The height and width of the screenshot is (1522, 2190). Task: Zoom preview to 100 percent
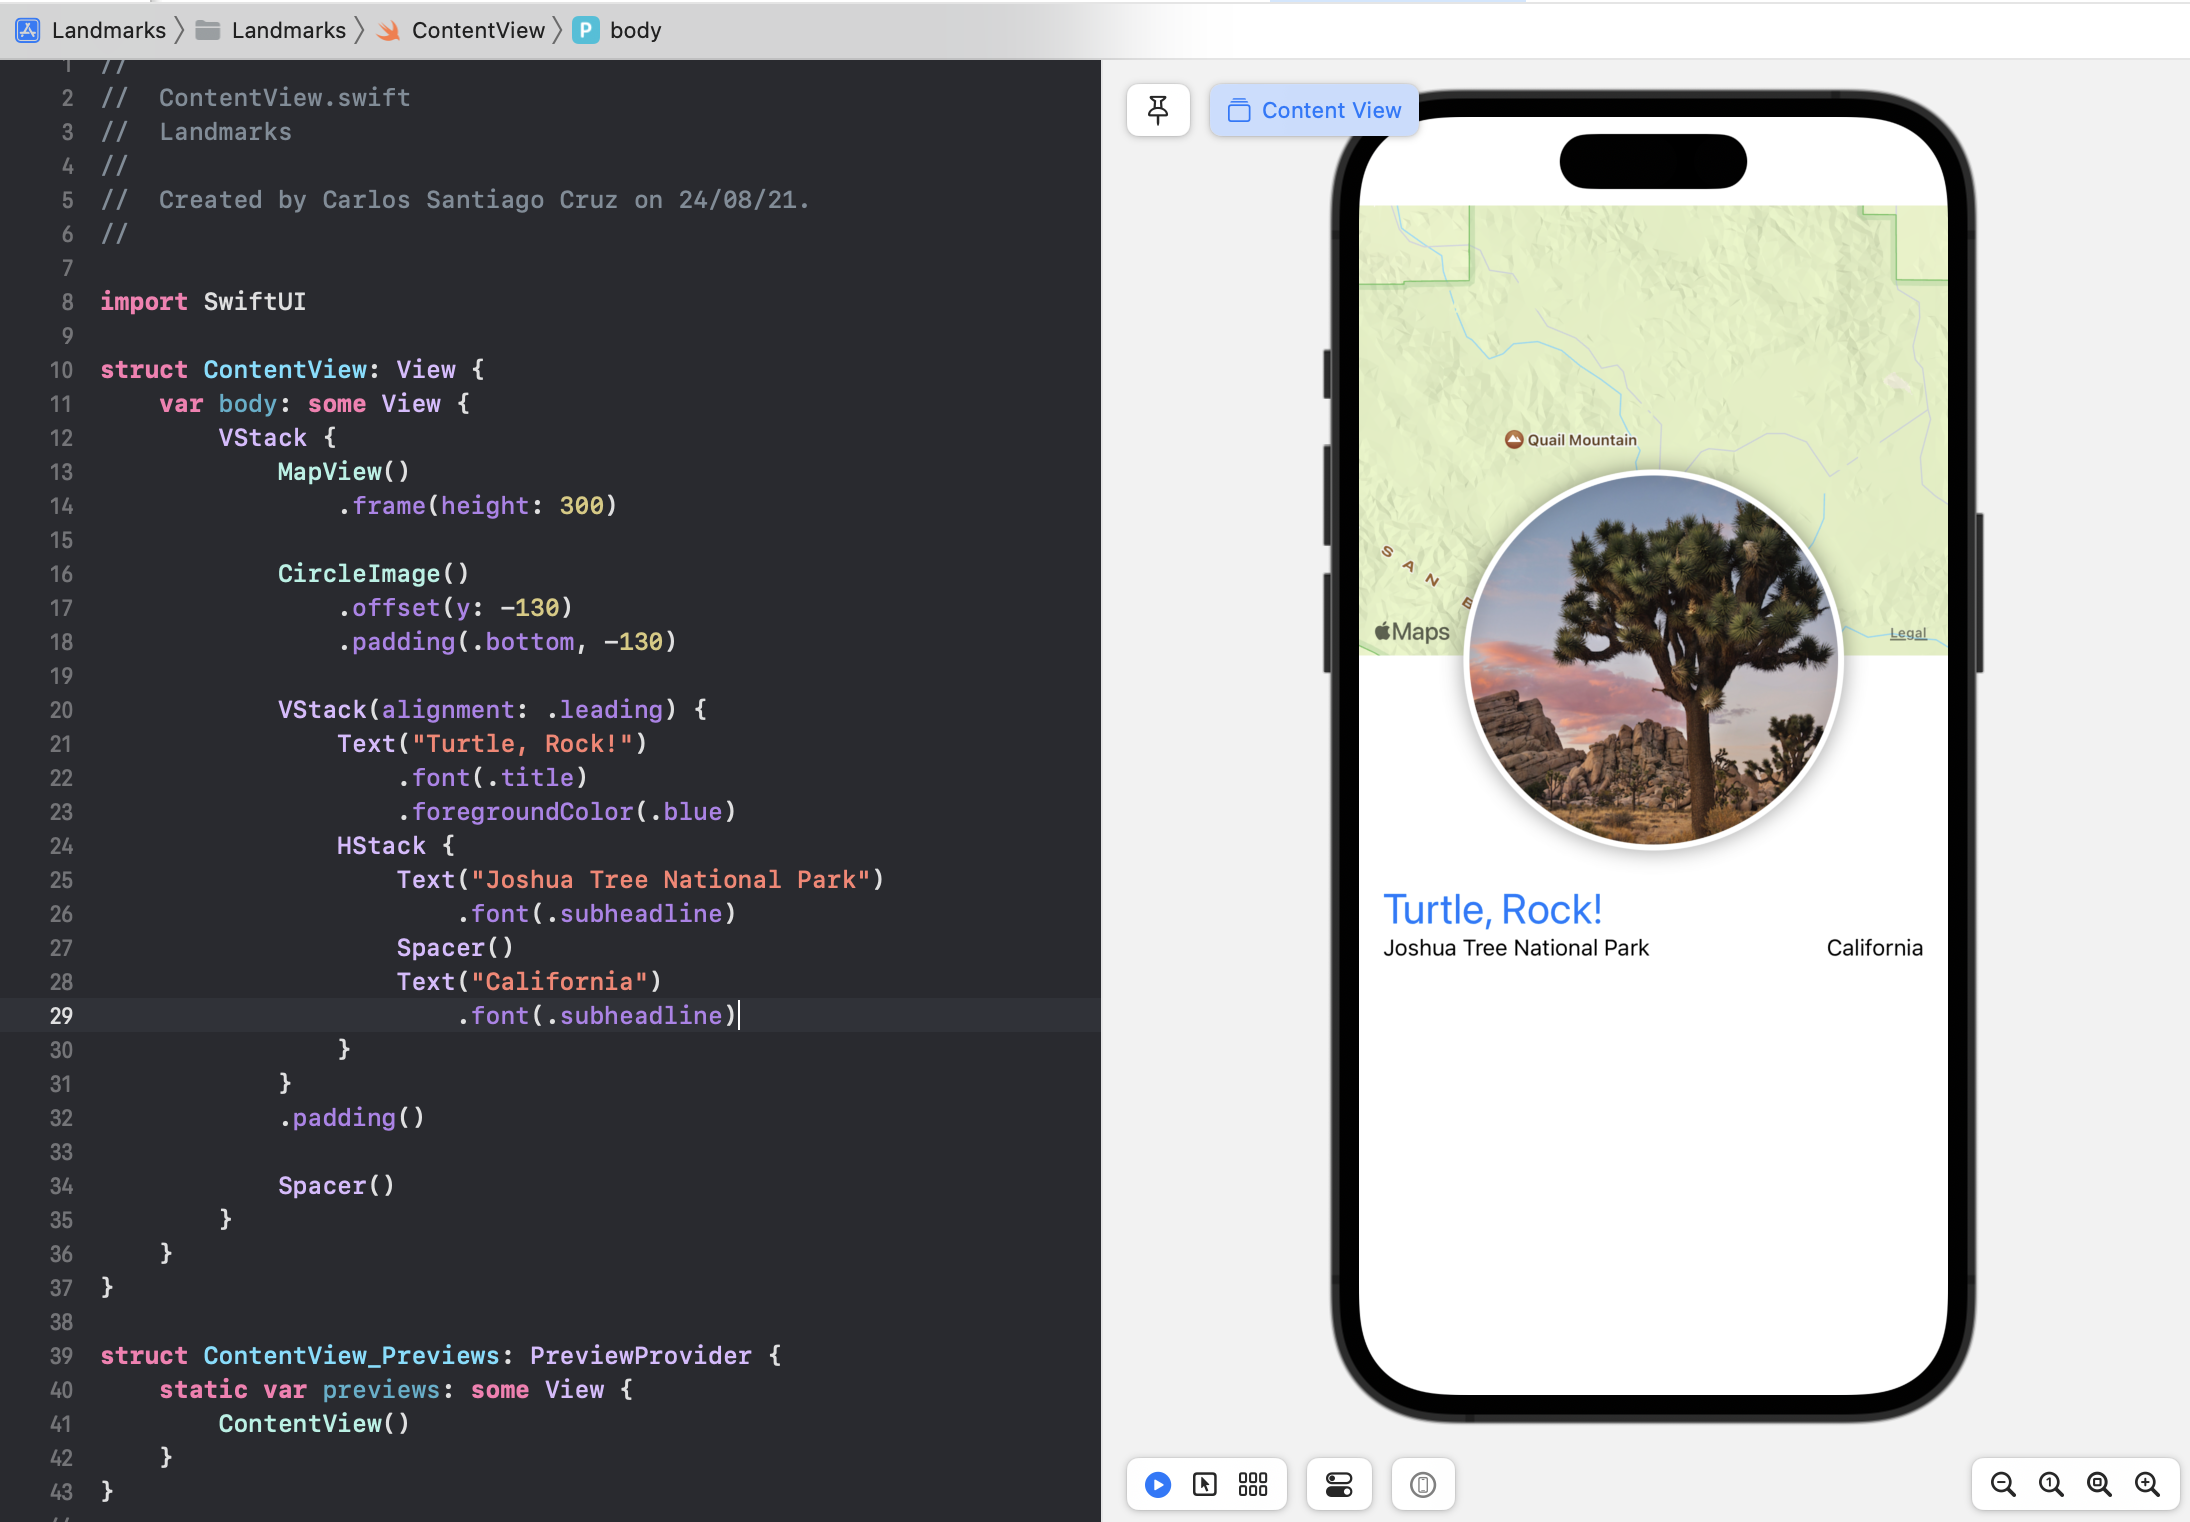[2051, 1484]
